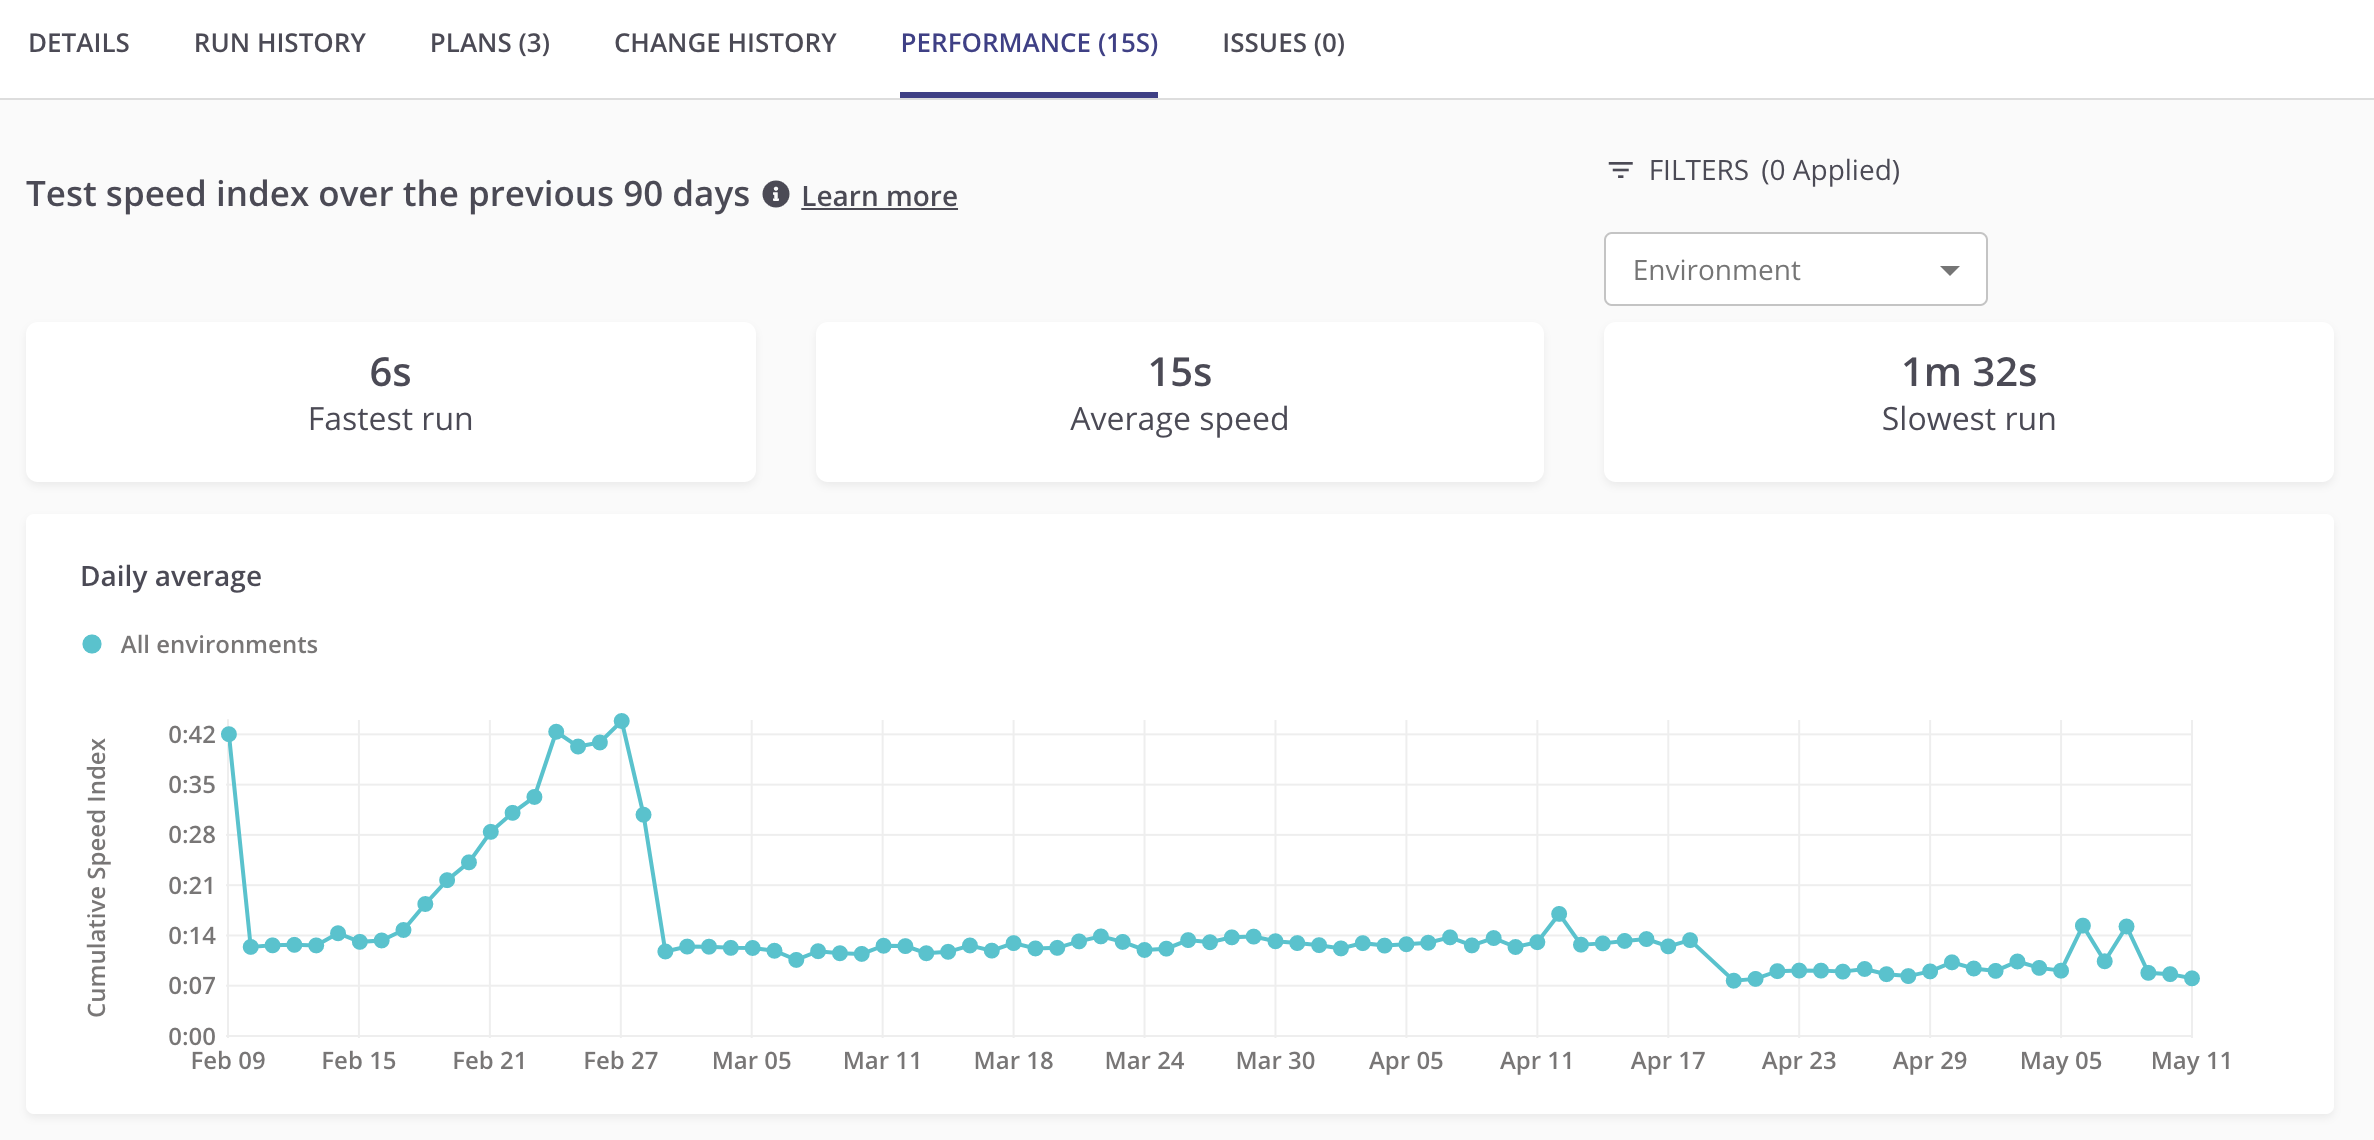Toggle the All environments legend dot
Image resolution: width=2374 pixels, height=1140 pixels.
click(x=92, y=644)
